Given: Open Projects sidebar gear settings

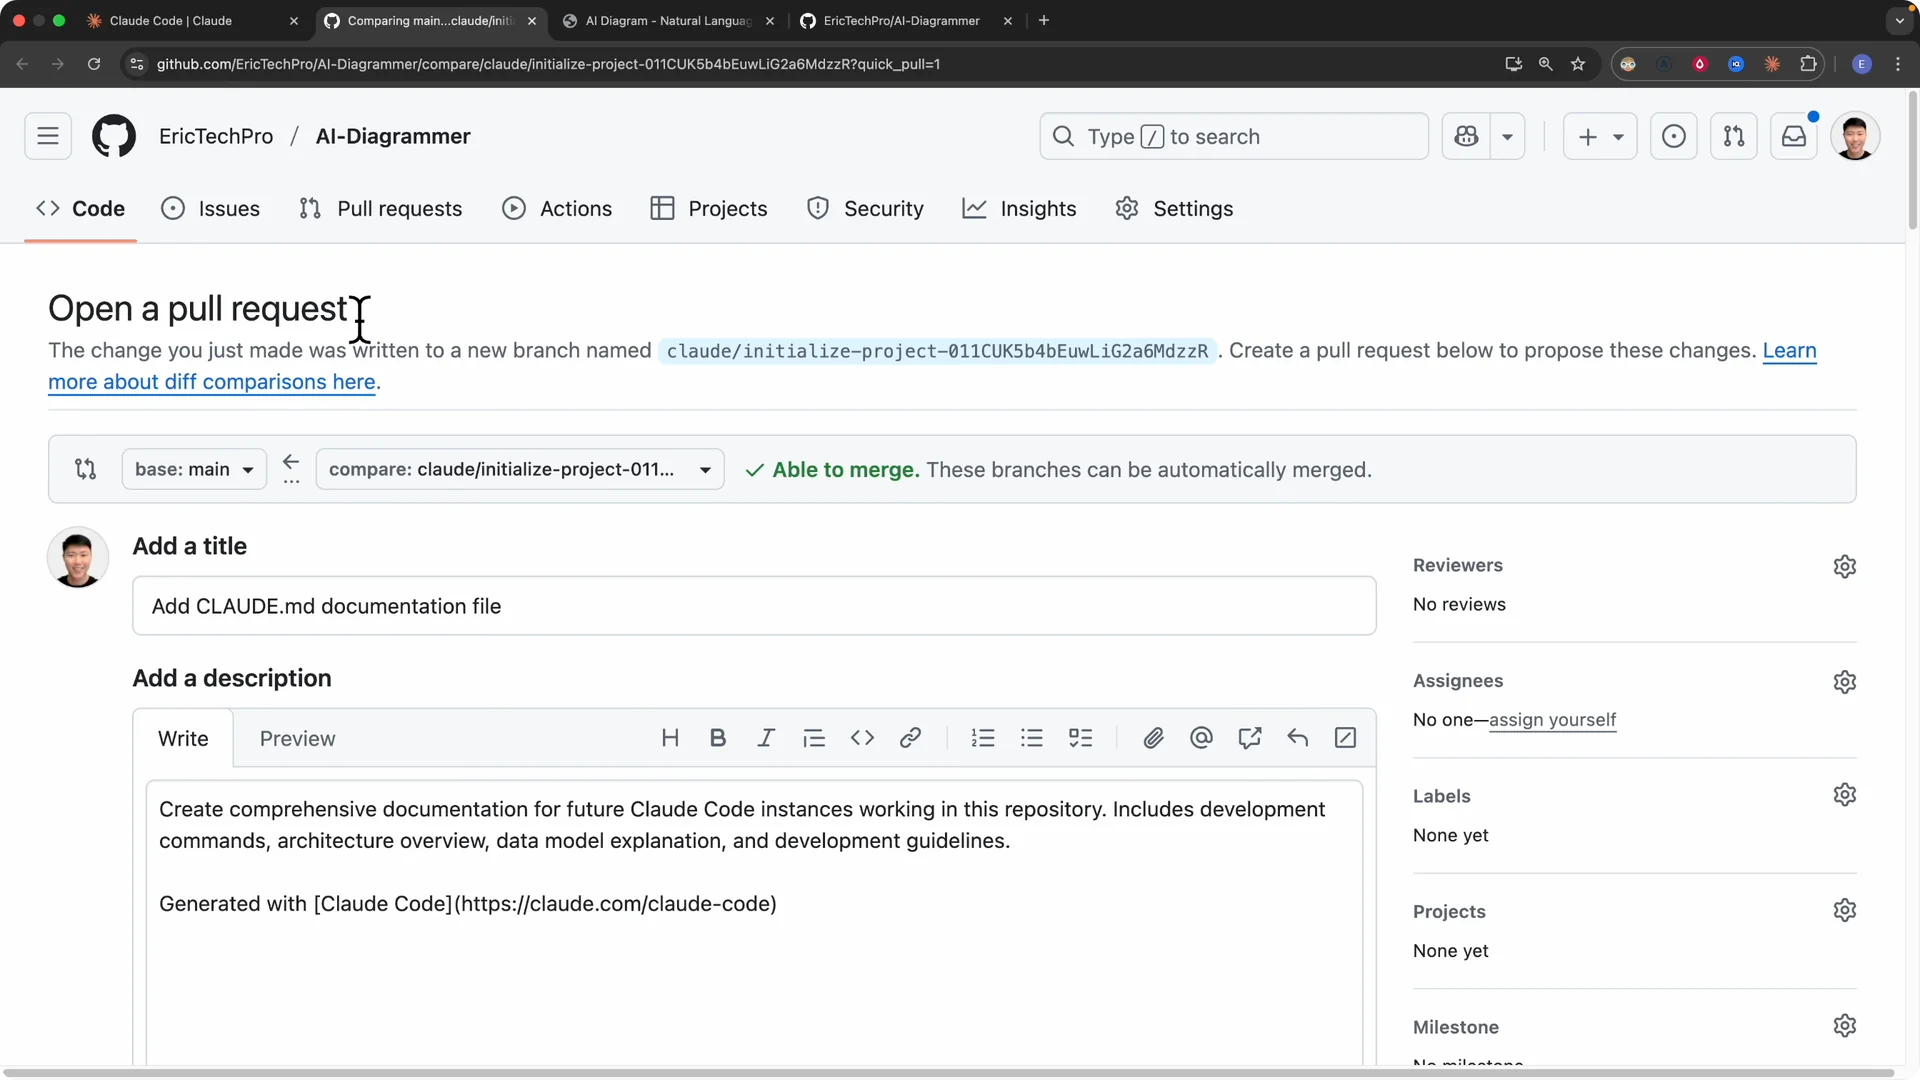Looking at the screenshot, I should tap(1845, 910).
